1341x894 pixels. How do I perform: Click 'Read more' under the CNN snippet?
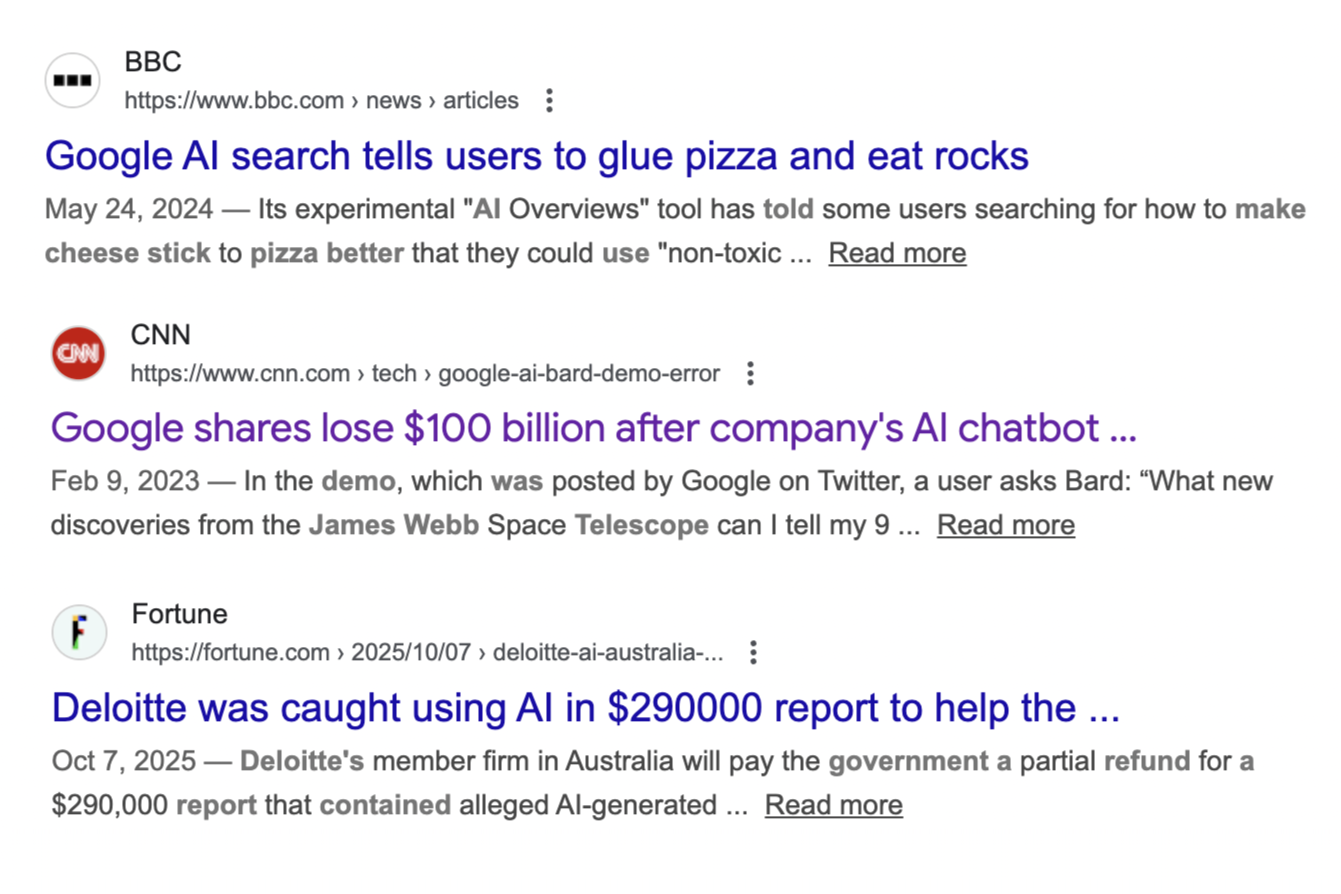tap(1006, 524)
